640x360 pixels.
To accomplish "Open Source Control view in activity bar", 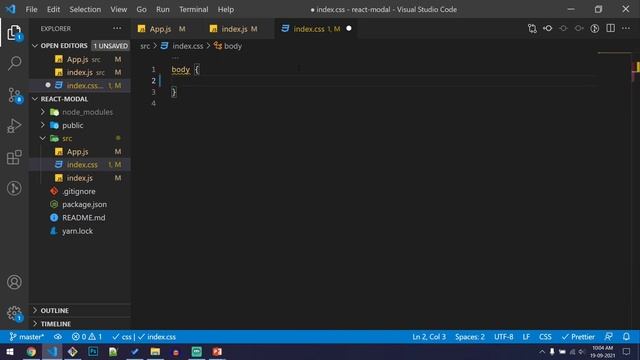I will pos(15,95).
